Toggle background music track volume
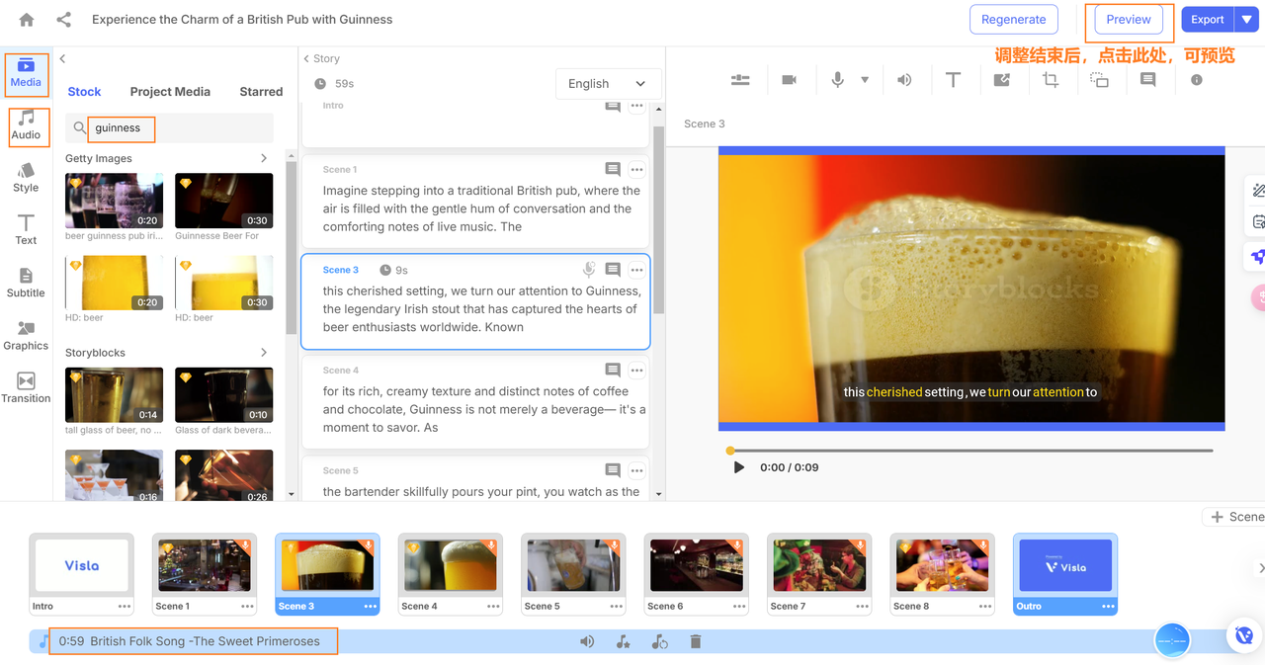The height and width of the screenshot is (665, 1265). (587, 642)
